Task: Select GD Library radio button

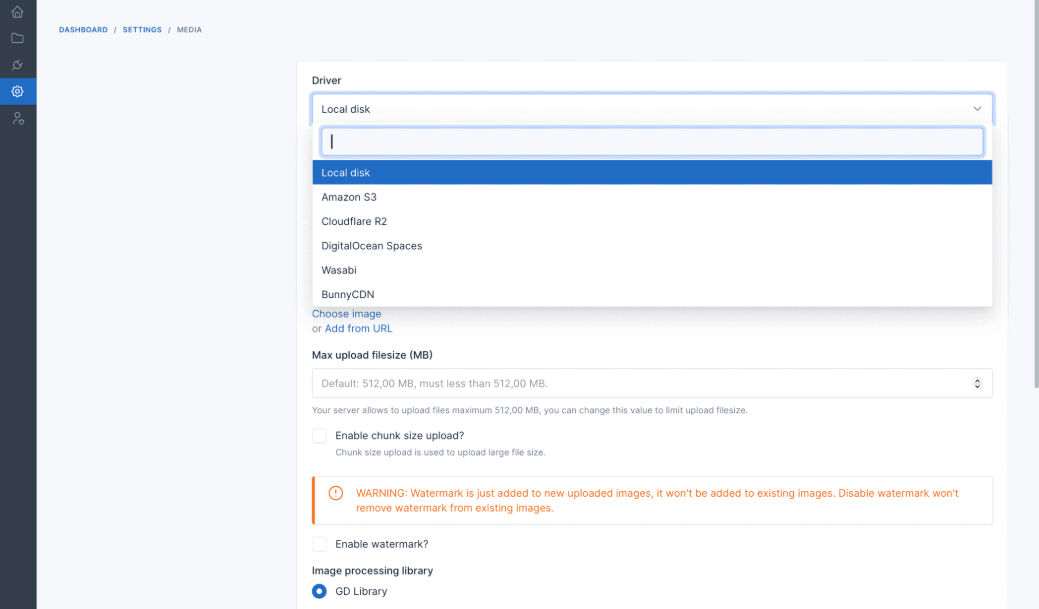Action: [319, 591]
